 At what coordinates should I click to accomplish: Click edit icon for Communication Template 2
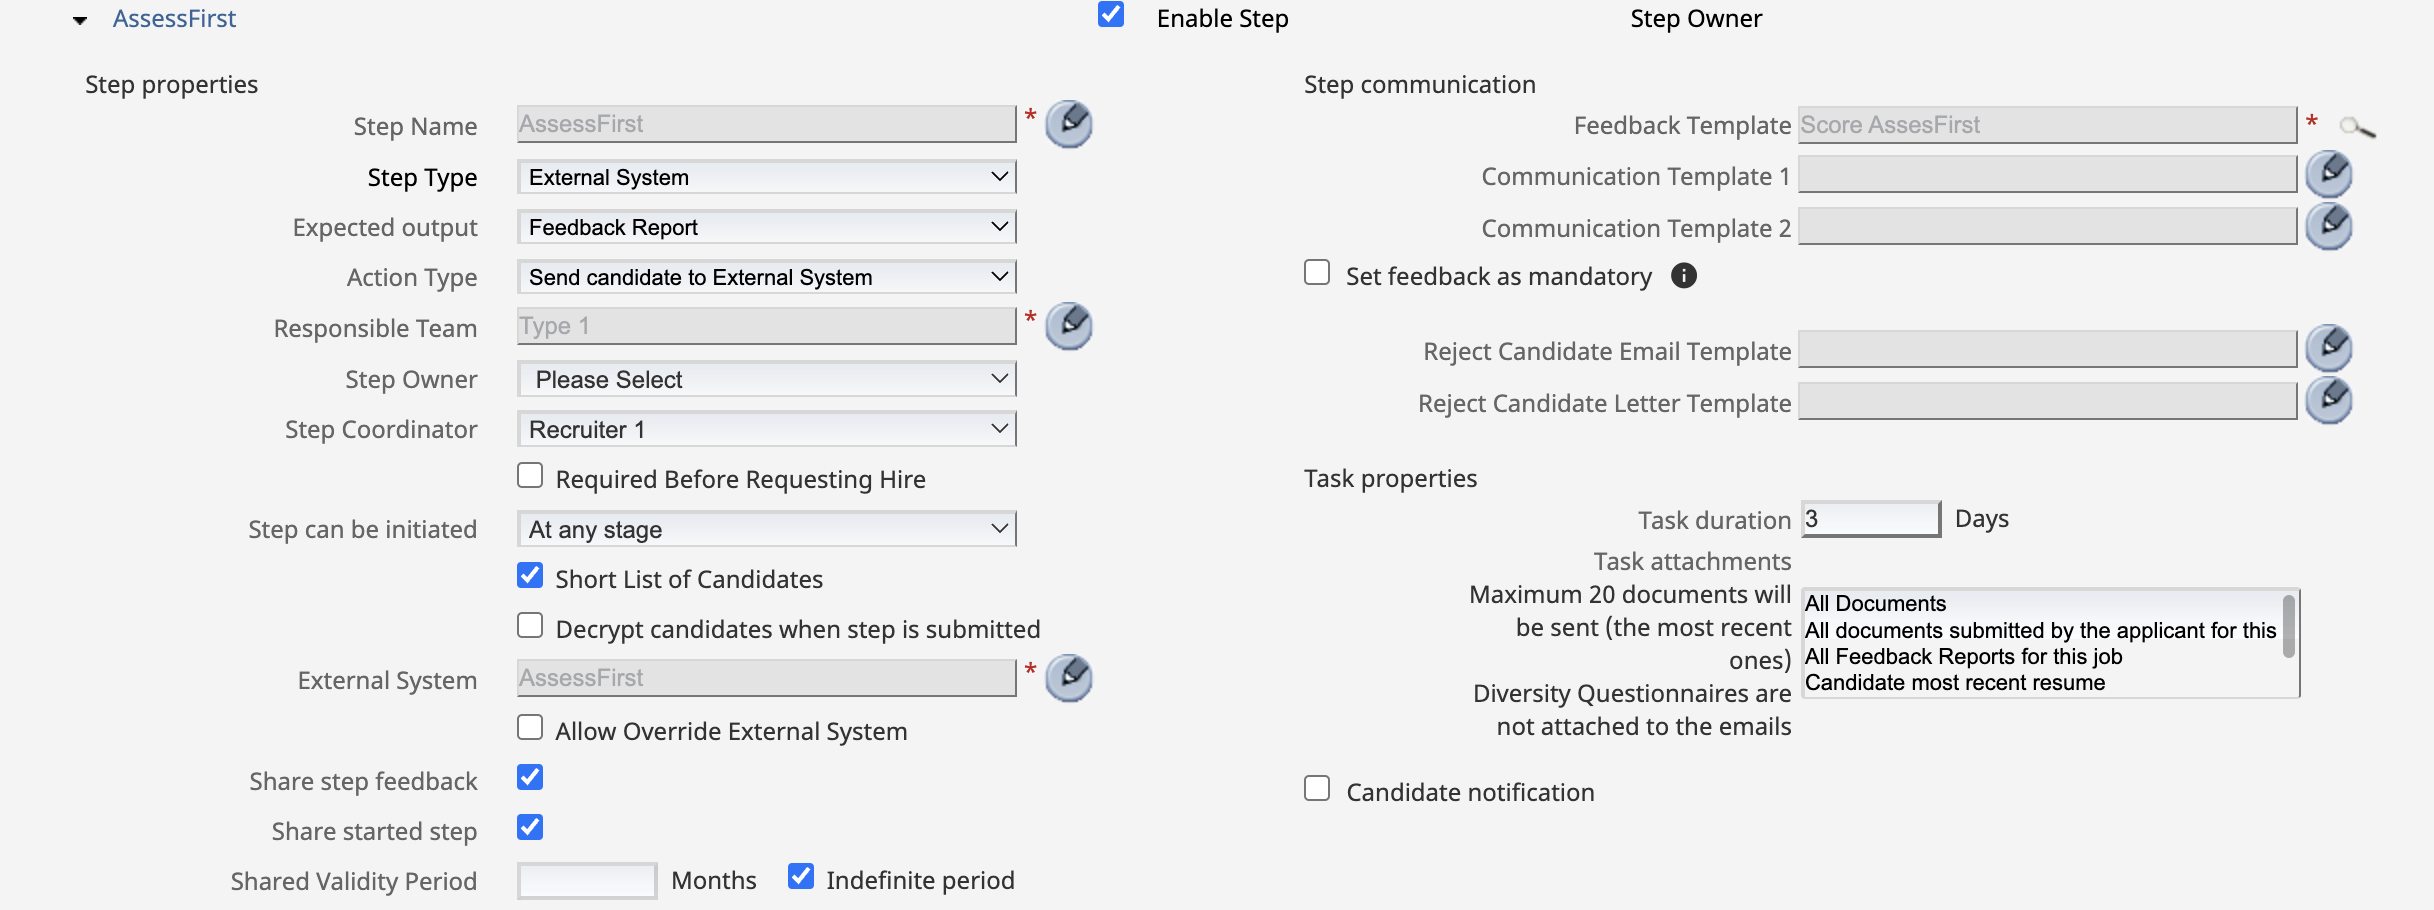(2328, 227)
